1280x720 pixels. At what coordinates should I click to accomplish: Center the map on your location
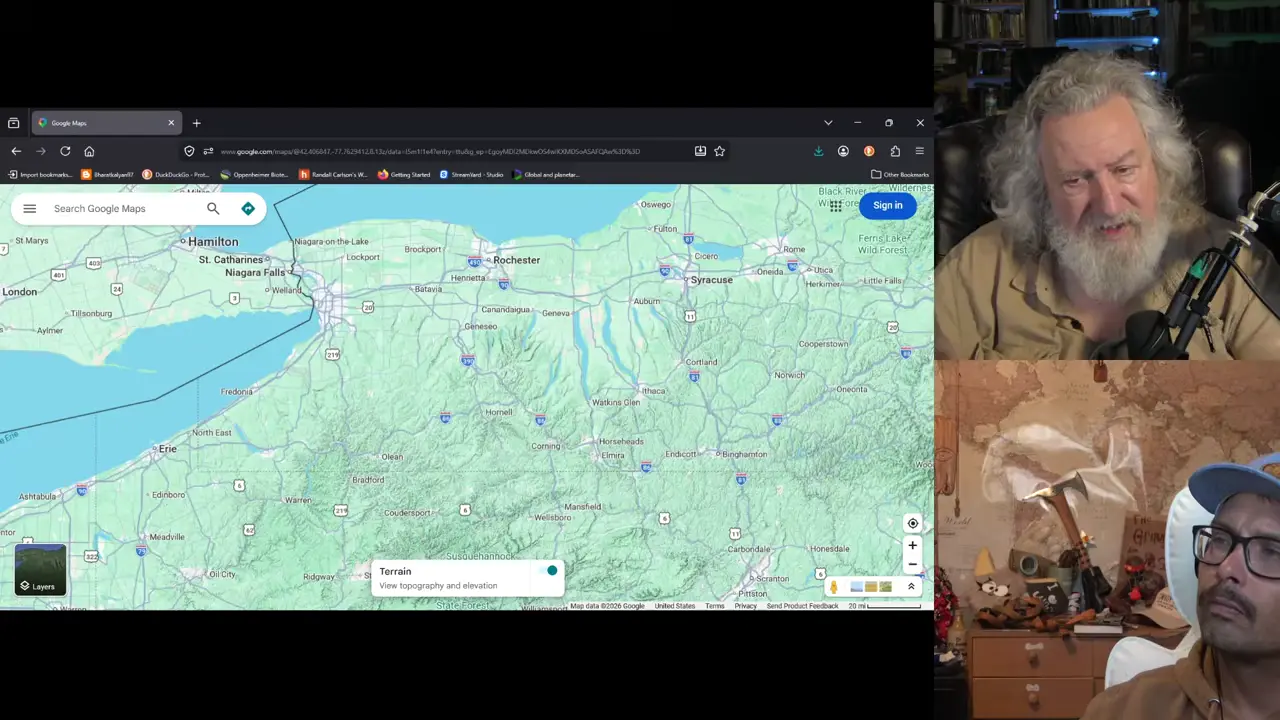click(912, 523)
